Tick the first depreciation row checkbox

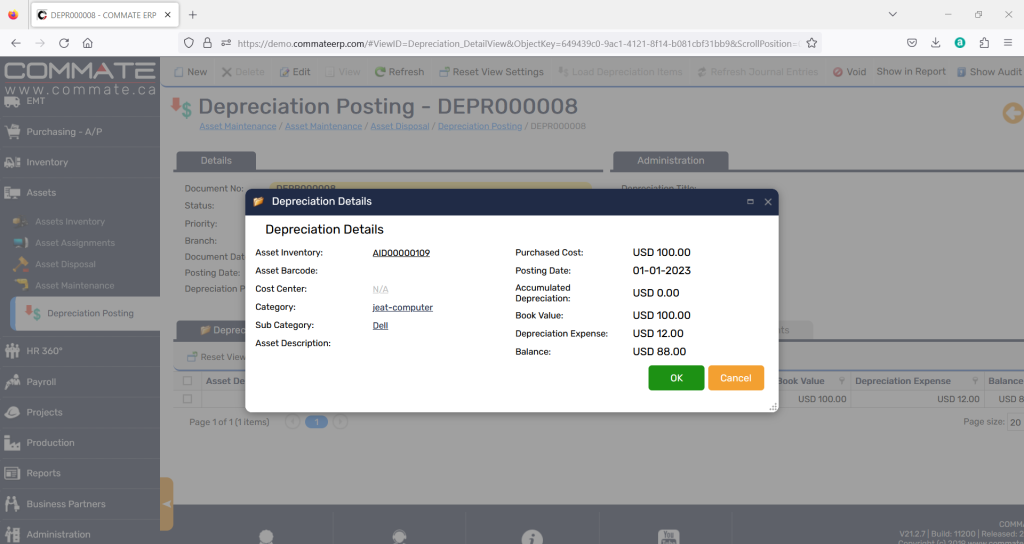click(187, 399)
